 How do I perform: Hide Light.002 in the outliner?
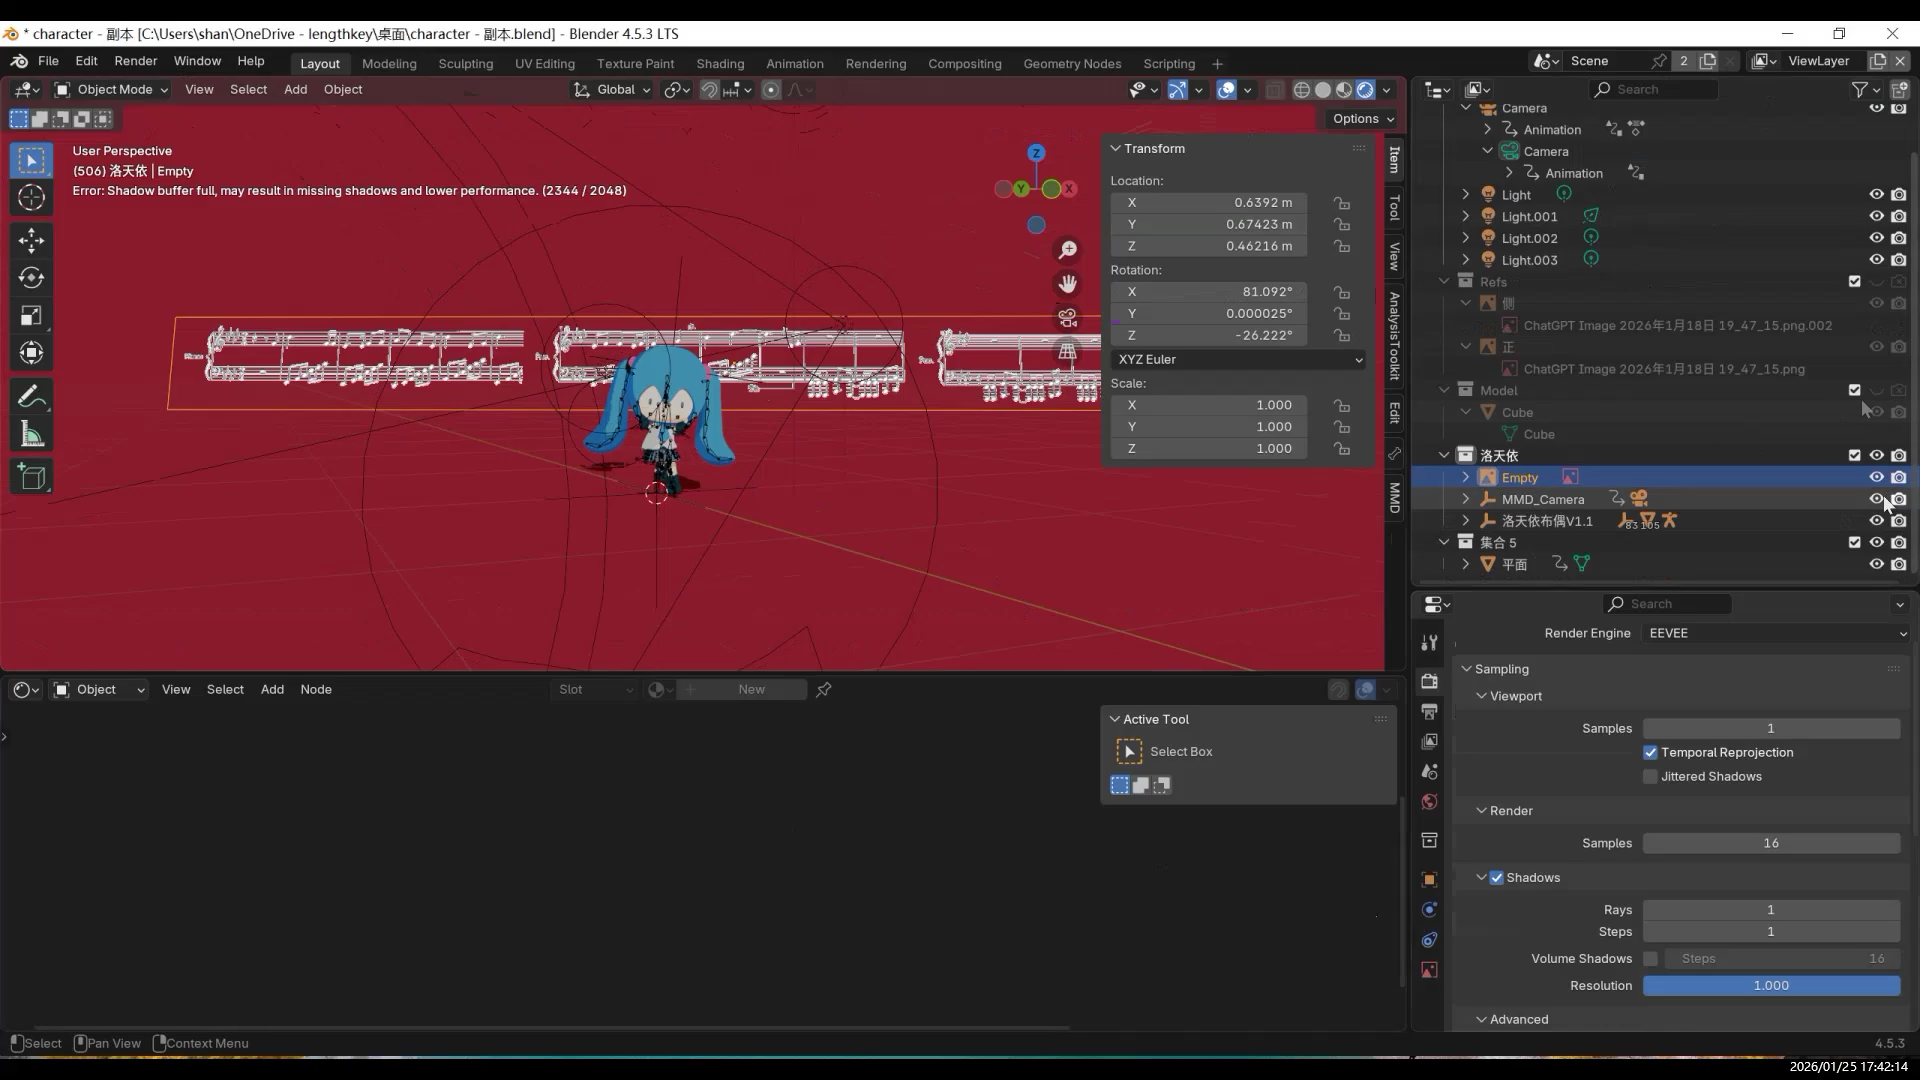click(1876, 238)
